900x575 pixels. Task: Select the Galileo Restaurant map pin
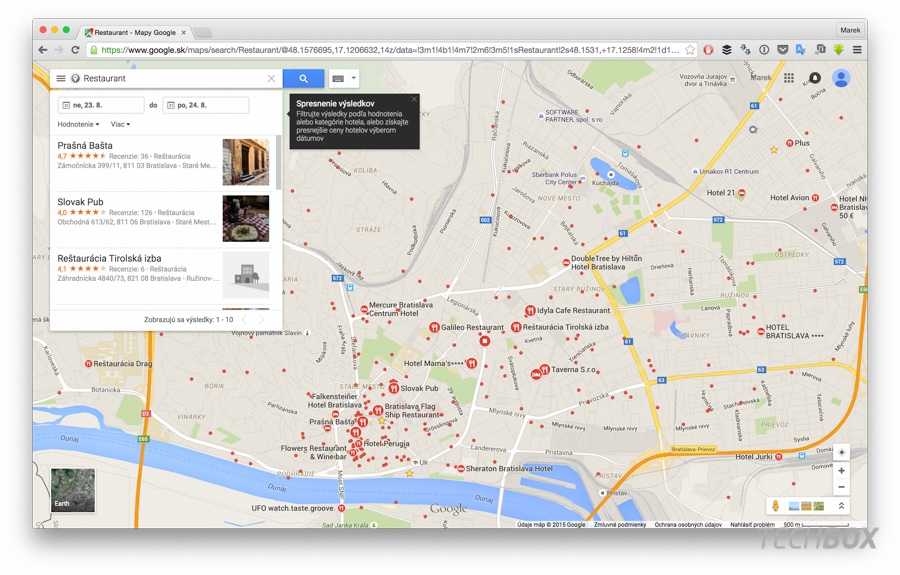coord(435,327)
